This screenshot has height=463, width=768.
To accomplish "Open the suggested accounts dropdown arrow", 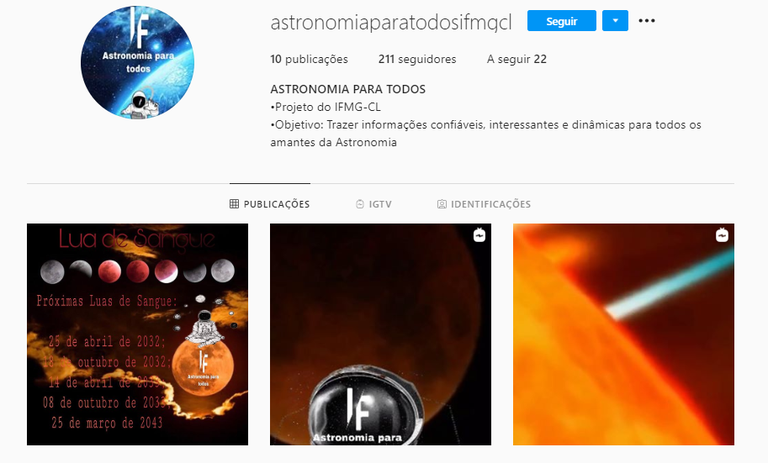I will 615,21.
